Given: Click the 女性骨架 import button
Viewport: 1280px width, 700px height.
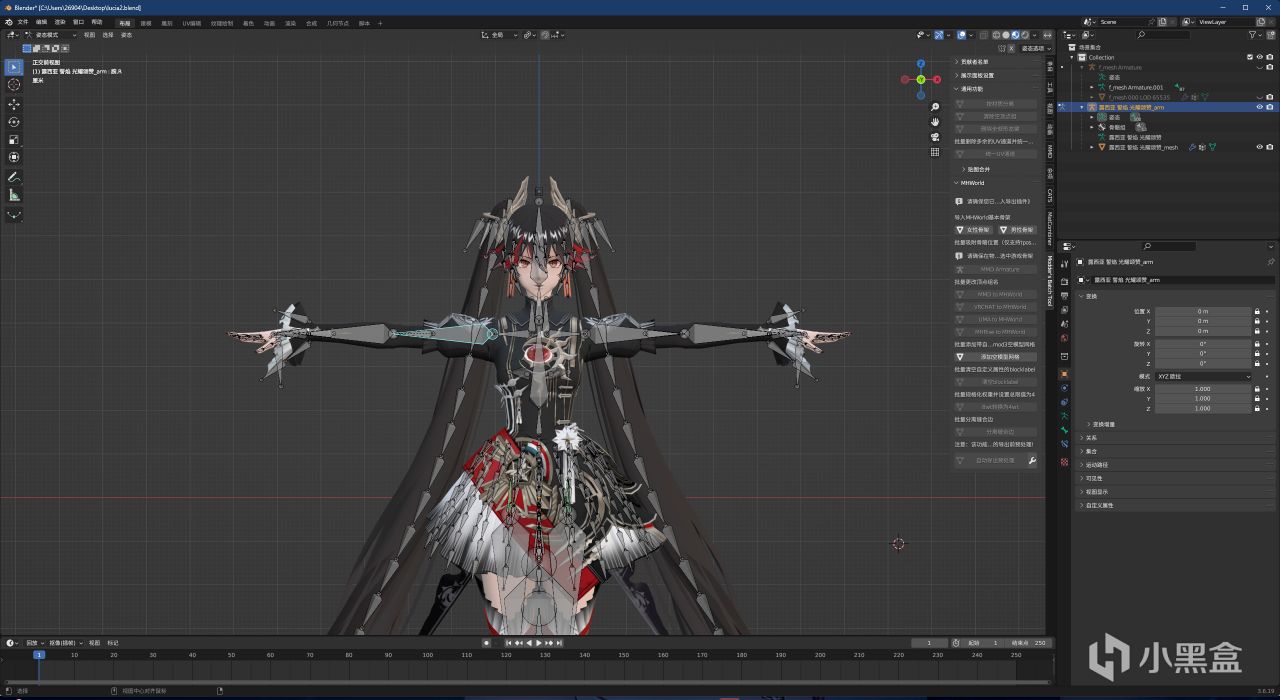Looking at the screenshot, I should pos(973,230).
